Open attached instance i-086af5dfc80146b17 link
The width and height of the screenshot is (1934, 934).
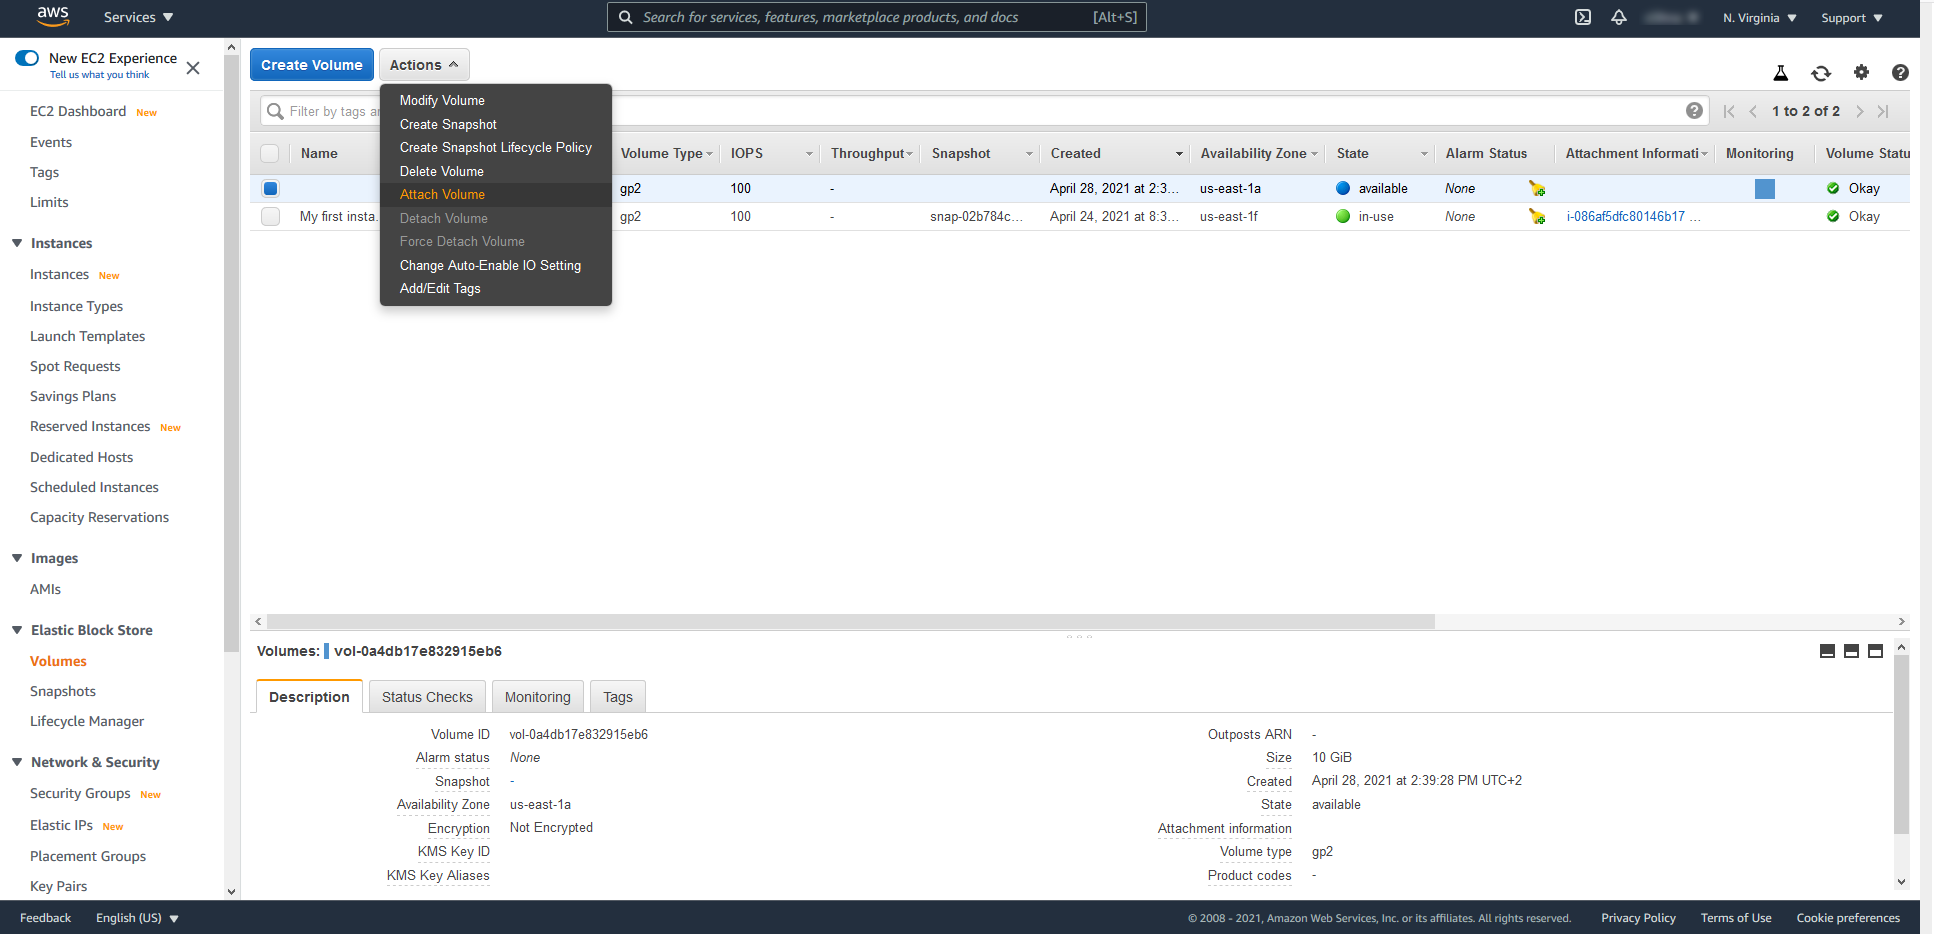[x=1626, y=216]
